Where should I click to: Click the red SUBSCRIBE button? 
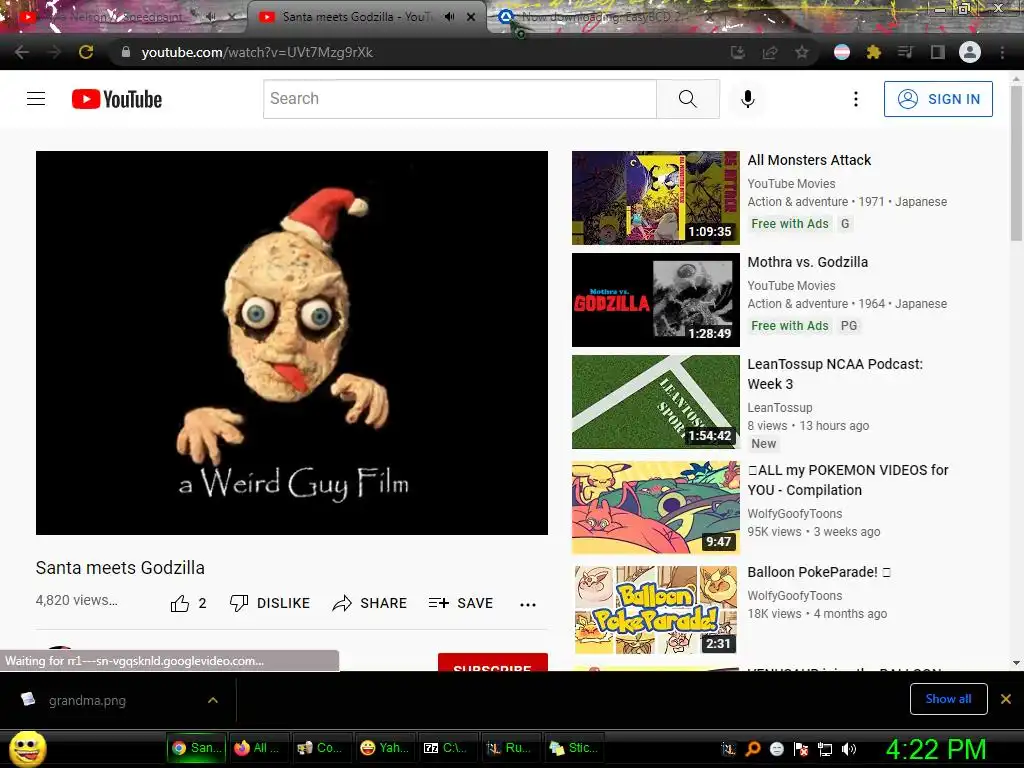tap(492, 662)
